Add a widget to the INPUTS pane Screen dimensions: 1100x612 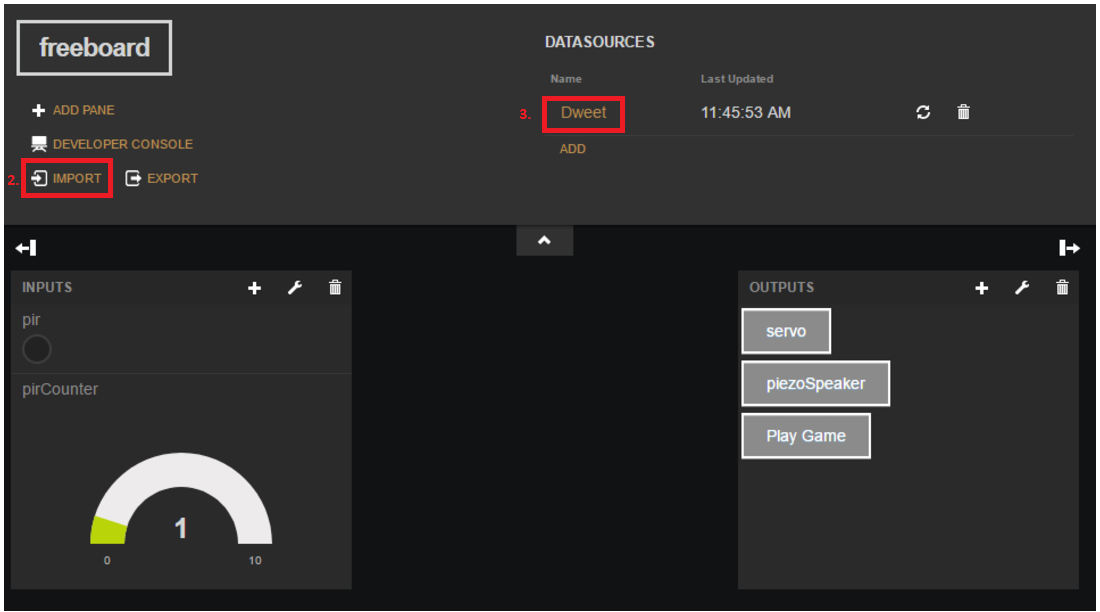tap(254, 288)
